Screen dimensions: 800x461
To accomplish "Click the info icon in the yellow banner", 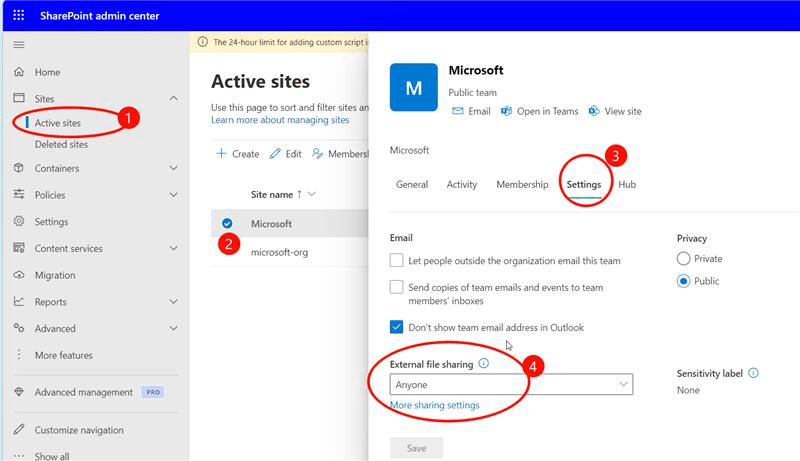I will pyautogui.click(x=203, y=42).
